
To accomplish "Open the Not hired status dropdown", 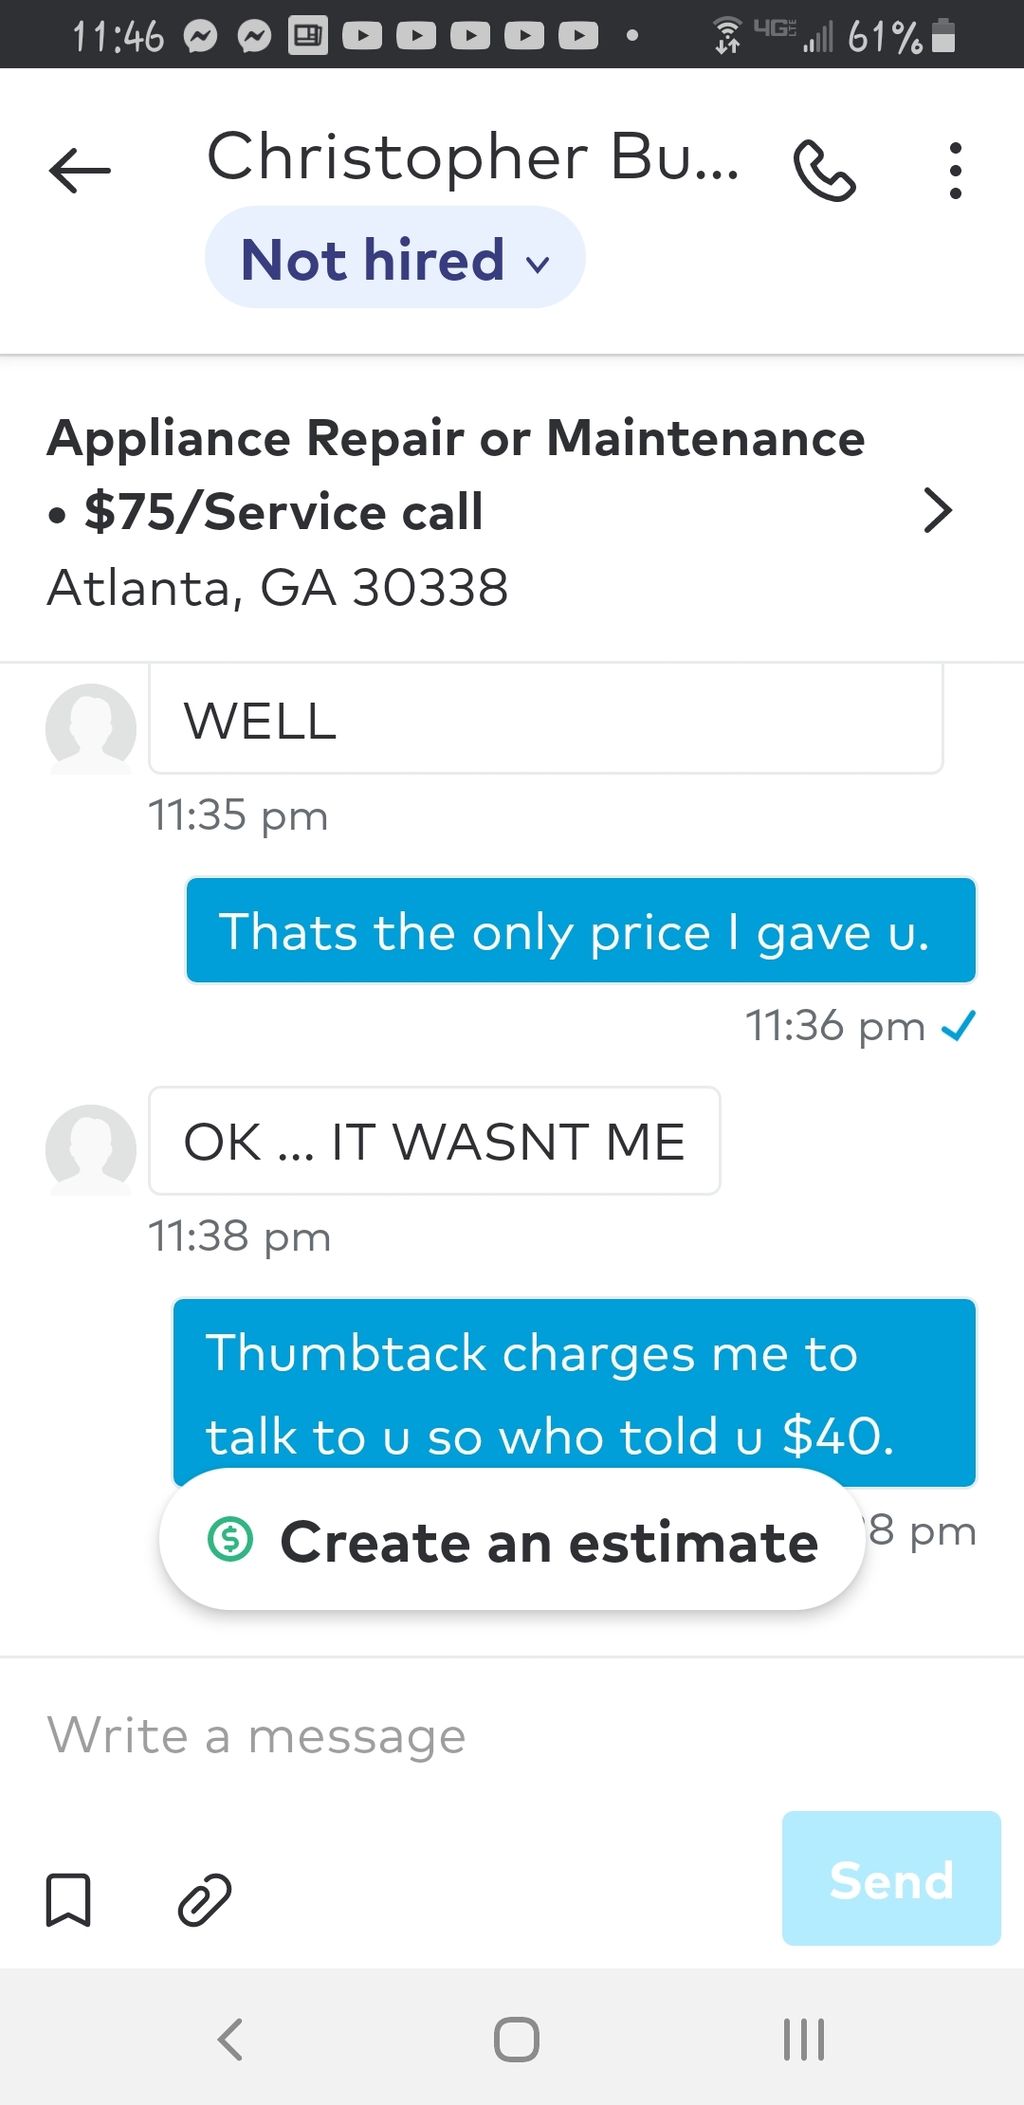I will pyautogui.click(x=395, y=259).
